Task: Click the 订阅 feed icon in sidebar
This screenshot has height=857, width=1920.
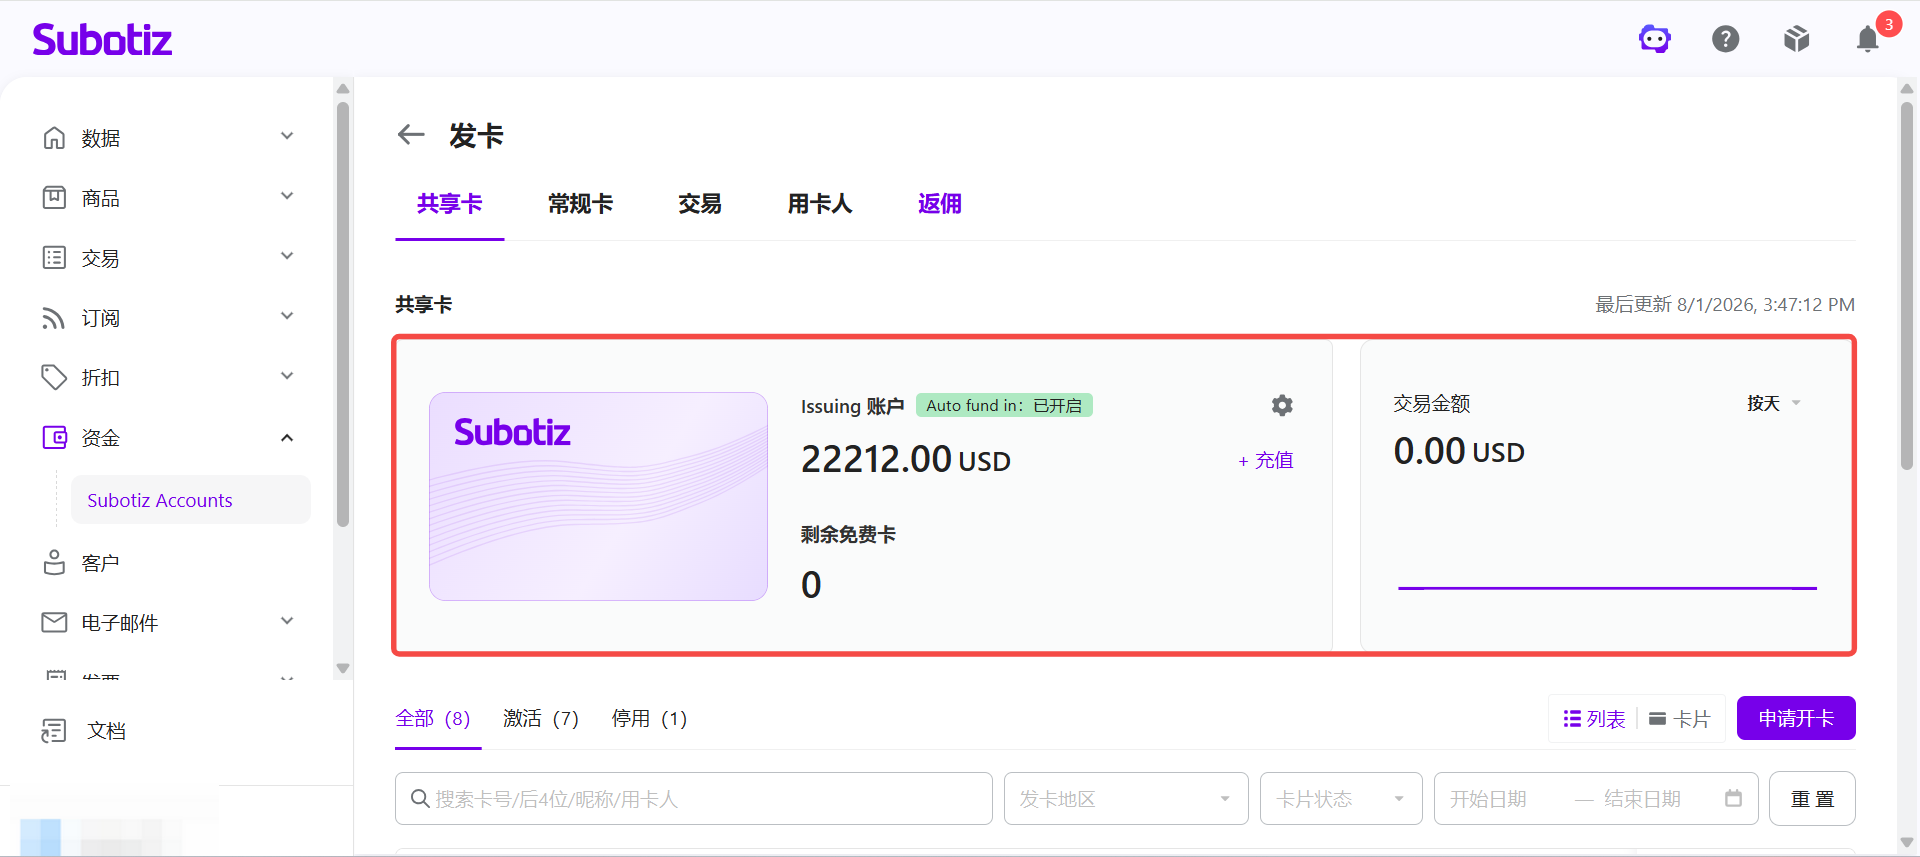Action: (x=54, y=317)
